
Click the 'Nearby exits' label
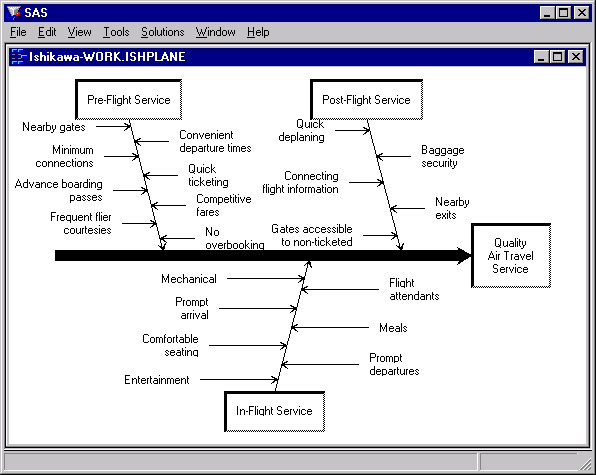(x=452, y=208)
